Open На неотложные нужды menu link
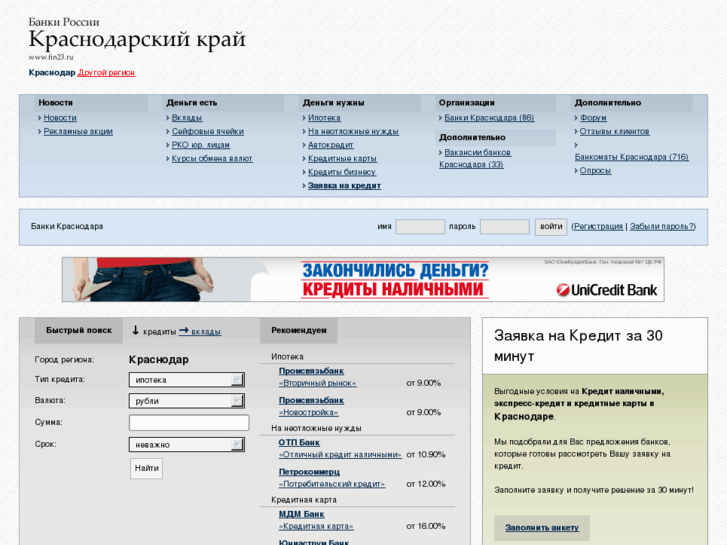Viewport: 727px width, 545px height. point(353,131)
